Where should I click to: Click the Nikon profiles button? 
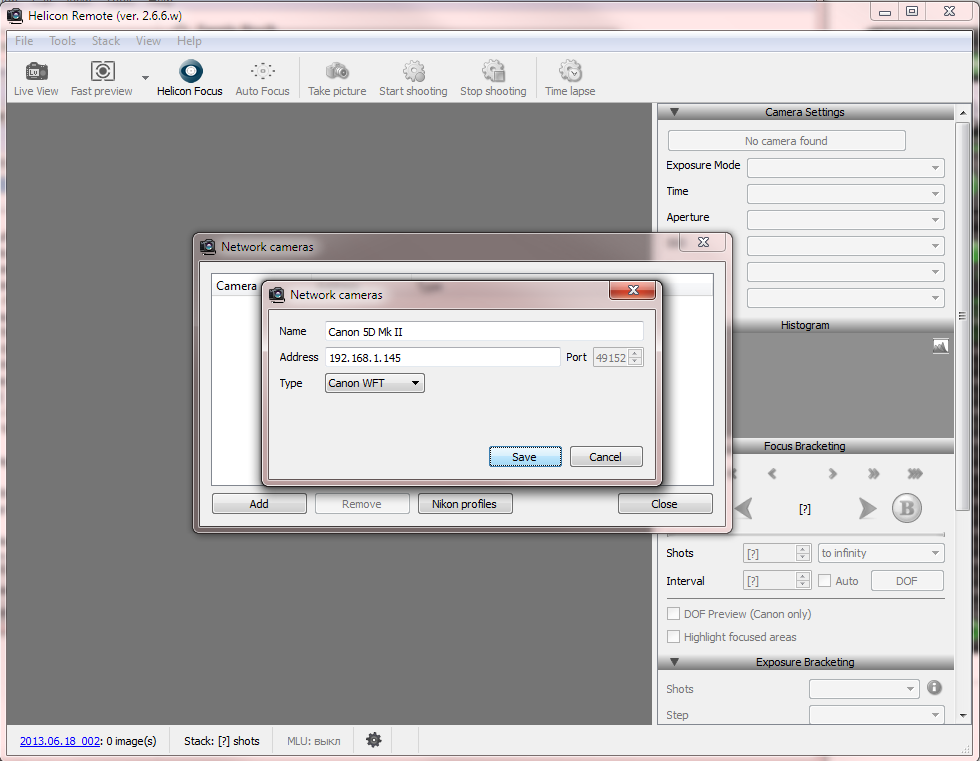[464, 504]
